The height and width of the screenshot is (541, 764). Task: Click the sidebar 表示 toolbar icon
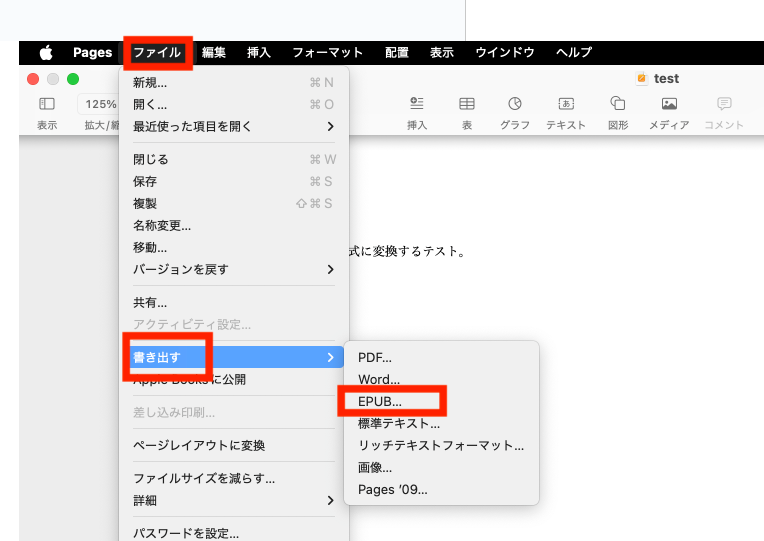click(x=47, y=104)
